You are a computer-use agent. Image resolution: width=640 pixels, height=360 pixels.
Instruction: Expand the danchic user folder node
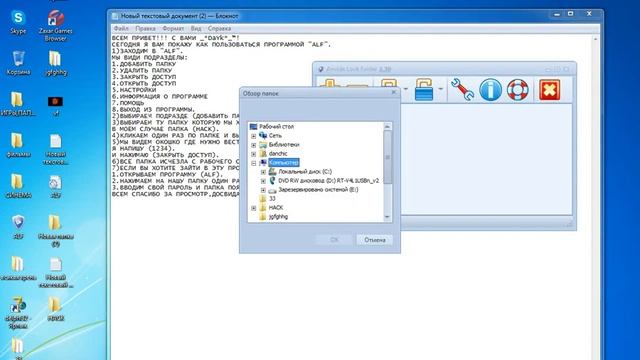coord(253,154)
